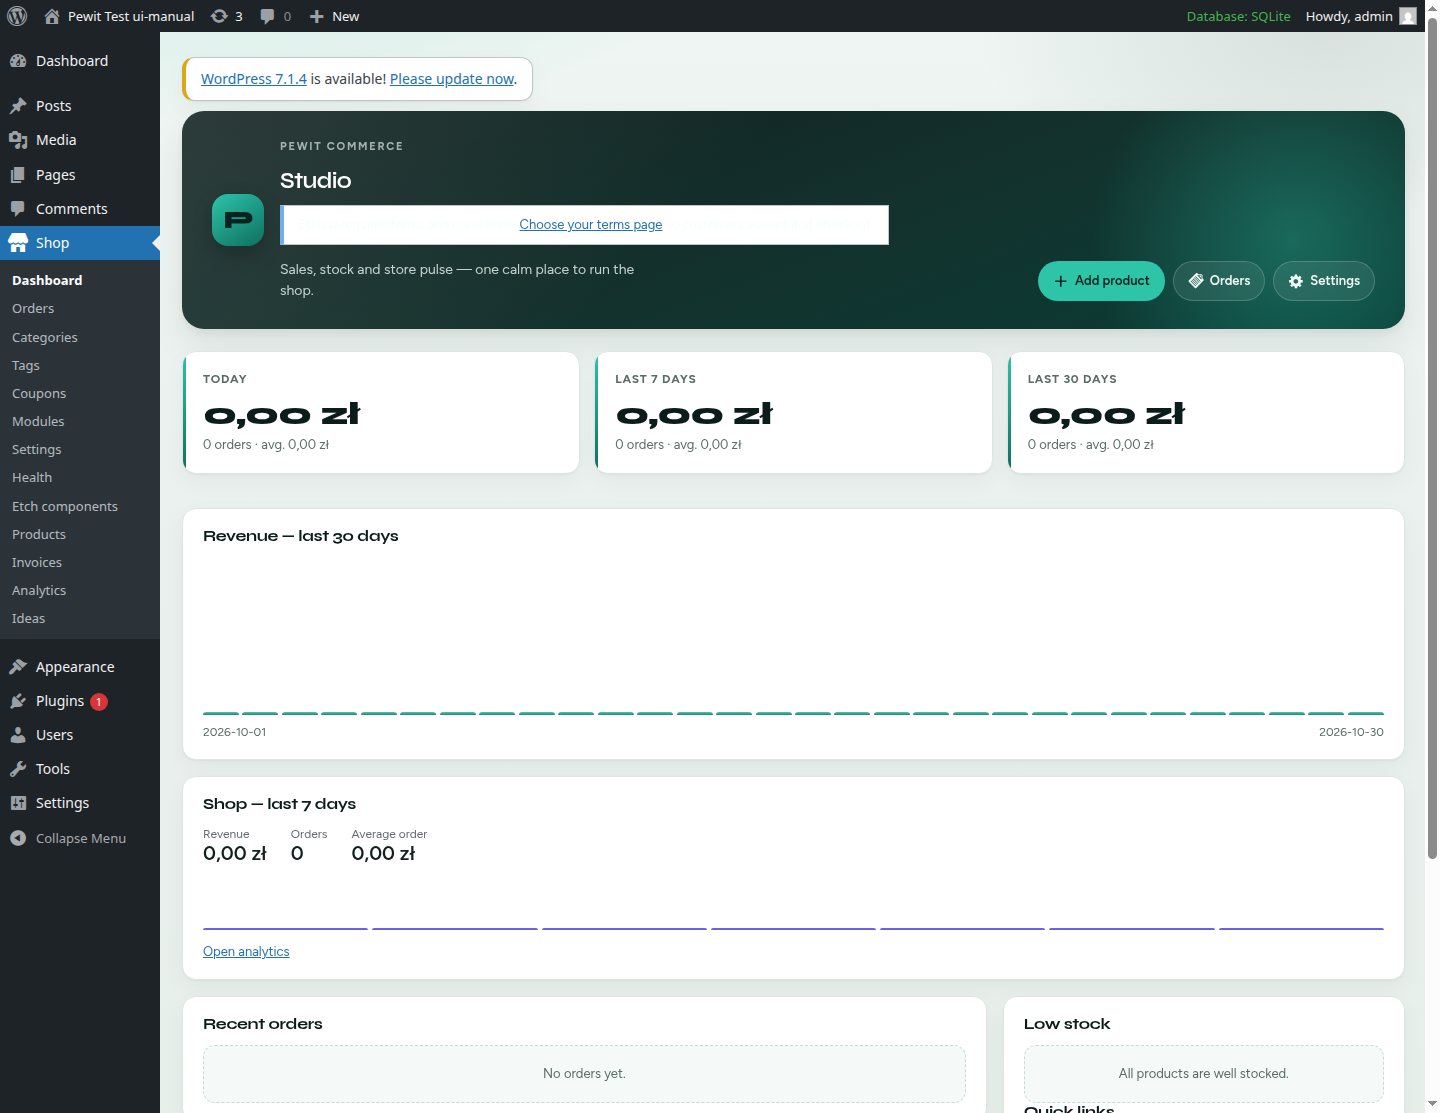Click the Today revenue card
The height and width of the screenshot is (1113, 1440).
pyautogui.click(x=381, y=412)
